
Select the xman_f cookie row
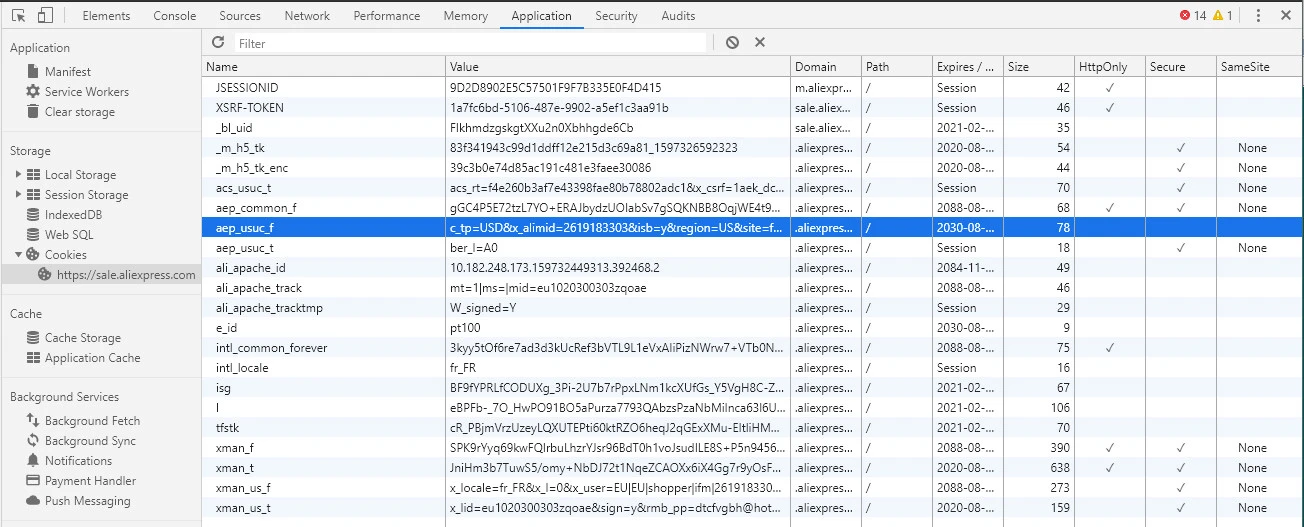coord(753,448)
